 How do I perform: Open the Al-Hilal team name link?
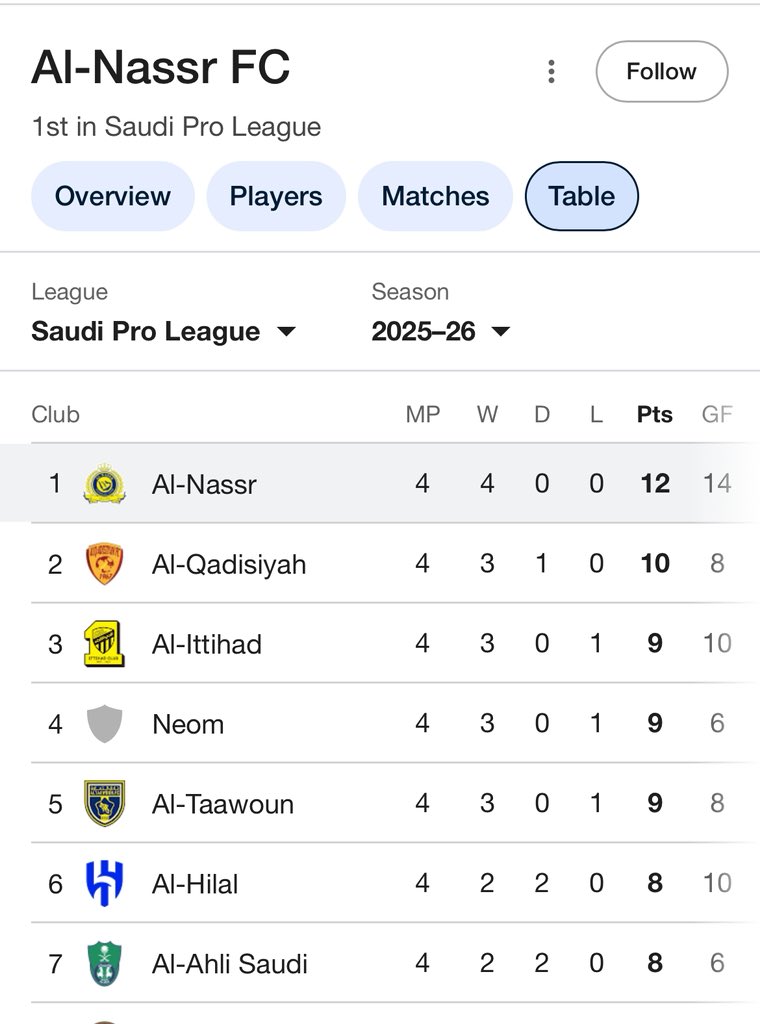coord(195,884)
